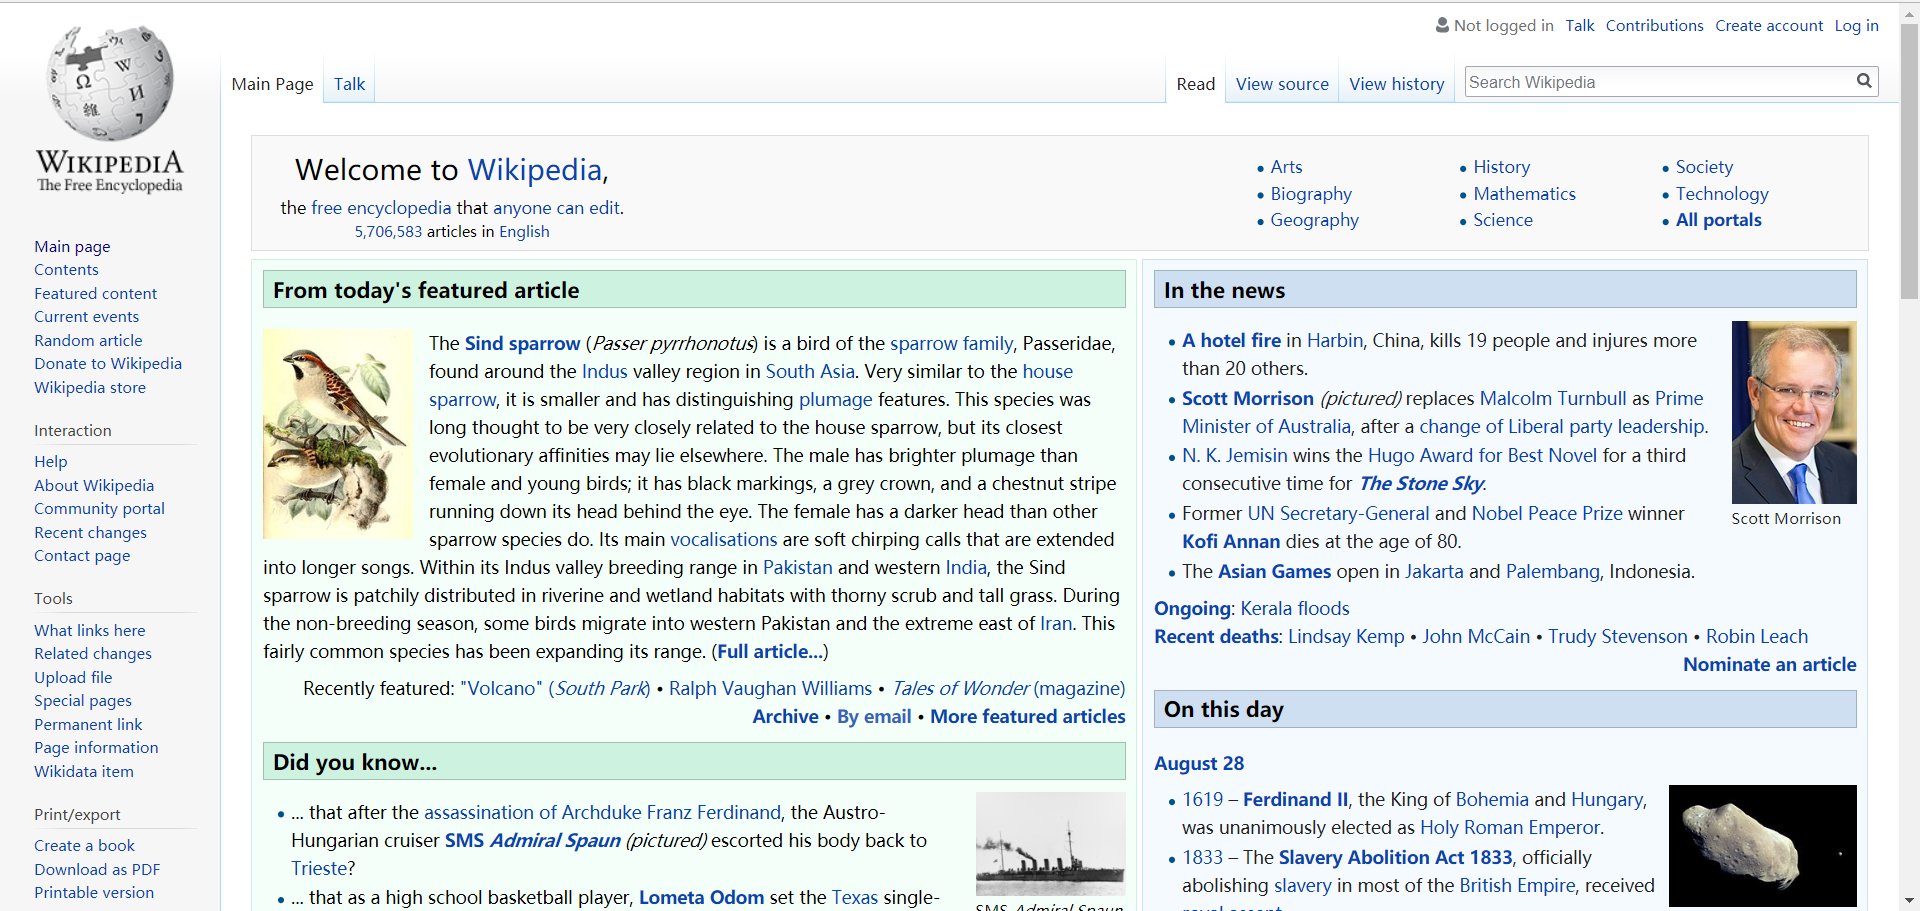The height and width of the screenshot is (911, 1920).
Task: Focus the Search Wikipedia input field
Action: [x=1657, y=82]
